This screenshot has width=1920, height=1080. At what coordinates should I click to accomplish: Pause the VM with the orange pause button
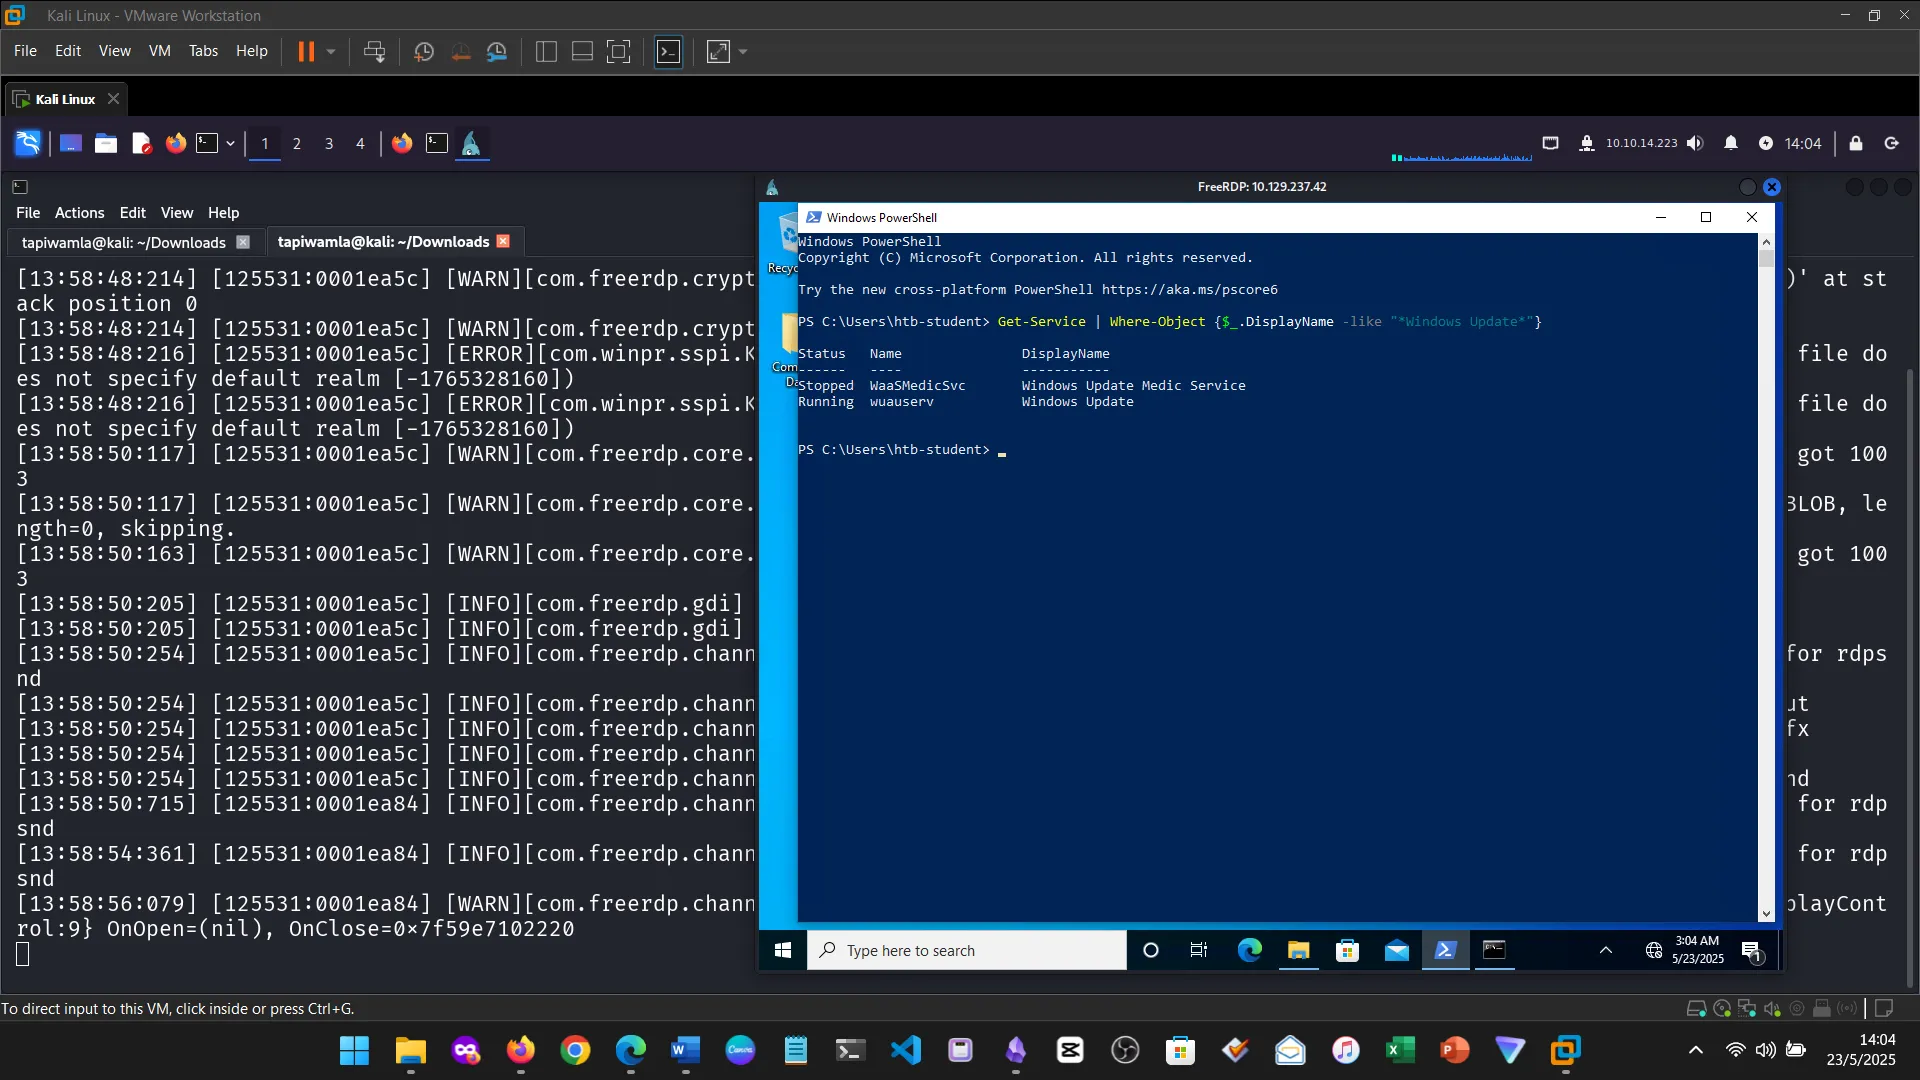(306, 51)
